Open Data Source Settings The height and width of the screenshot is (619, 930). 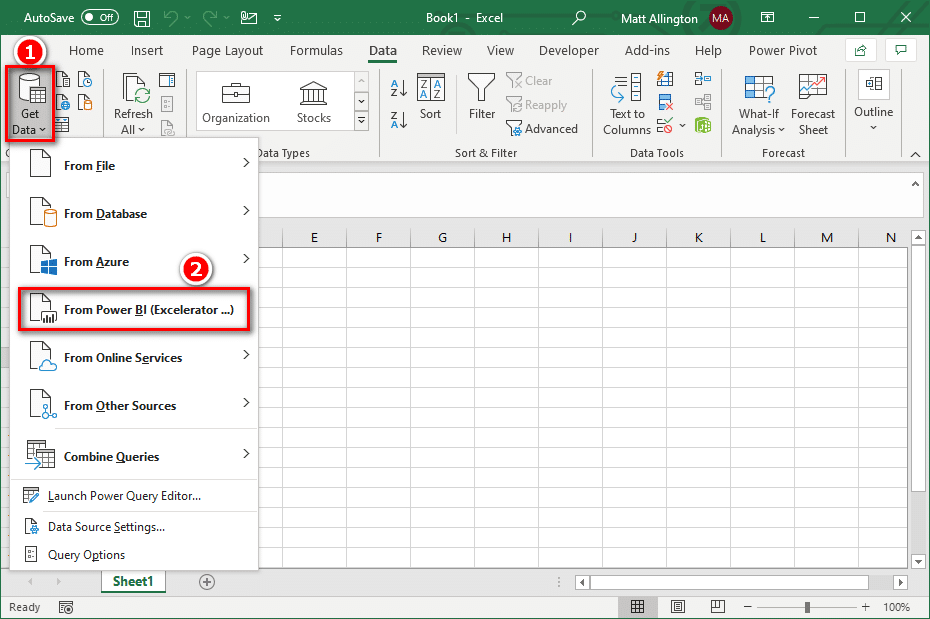click(x=135, y=527)
